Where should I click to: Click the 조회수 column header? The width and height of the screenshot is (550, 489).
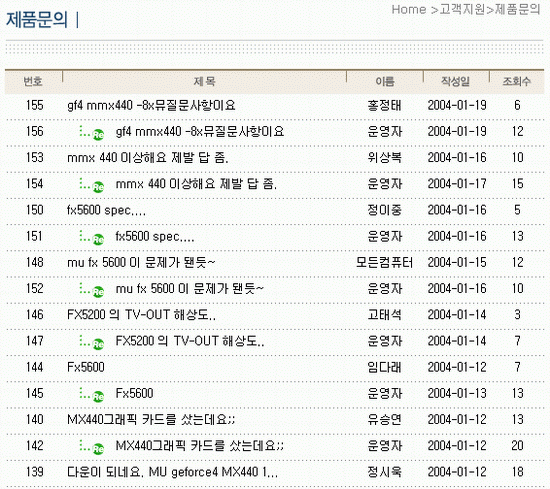[x=517, y=81]
